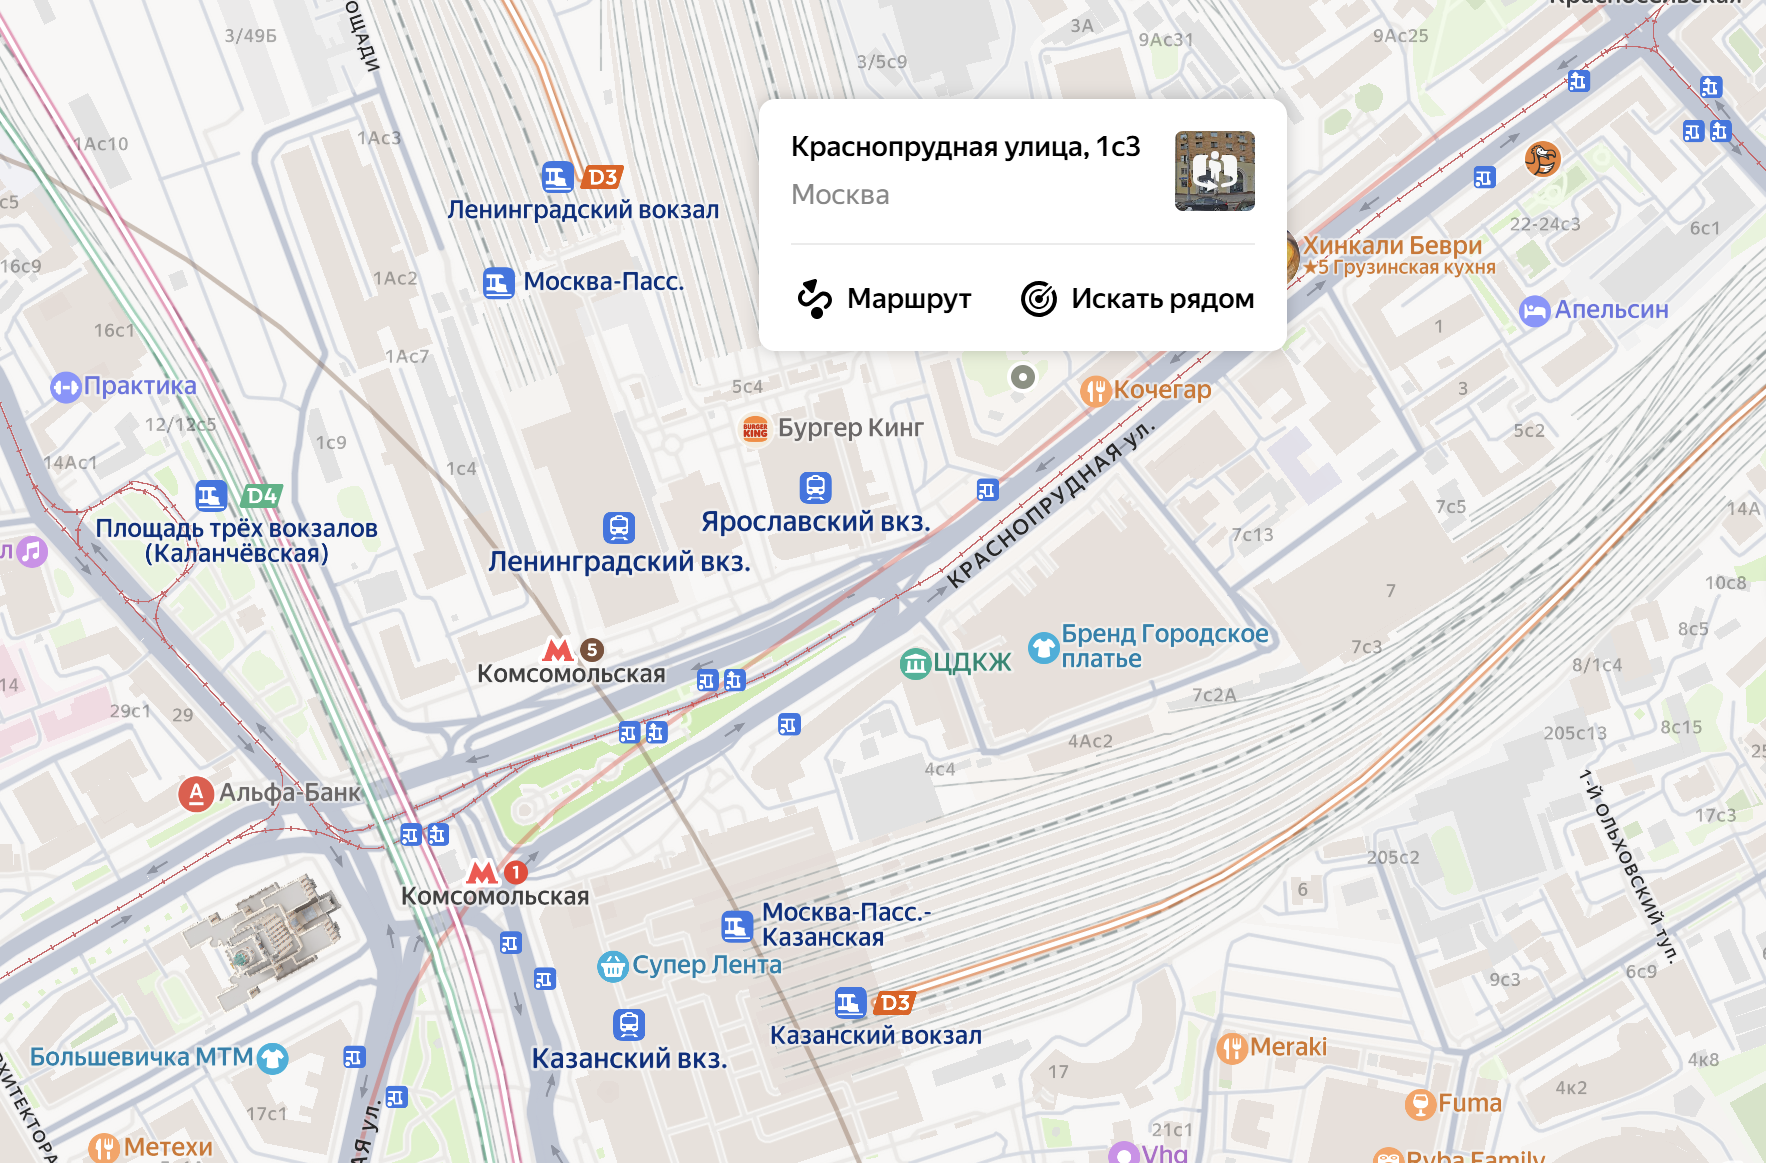Screen dimensions: 1766x1163
Task: Click the Кочегар restaurant marker icon
Action: pos(1095,390)
